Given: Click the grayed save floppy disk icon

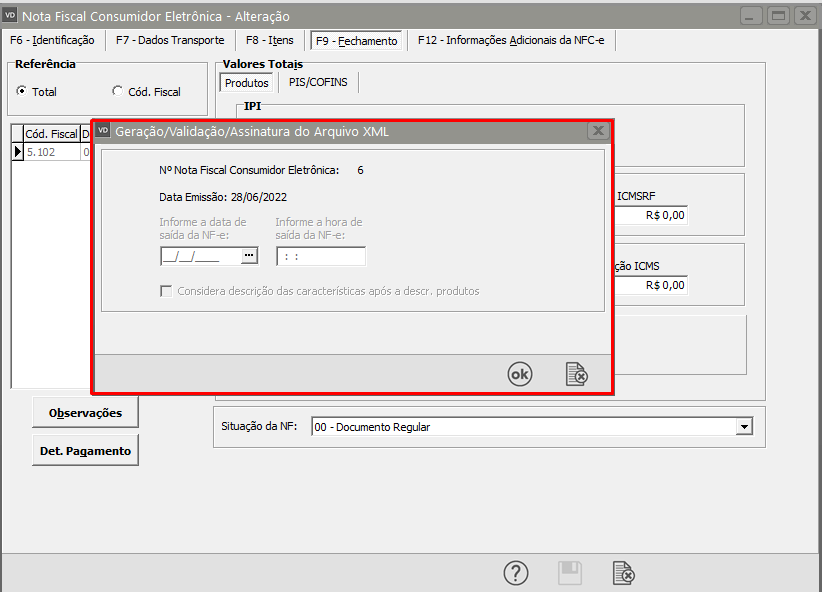Looking at the screenshot, I should (x=569, y=573).
